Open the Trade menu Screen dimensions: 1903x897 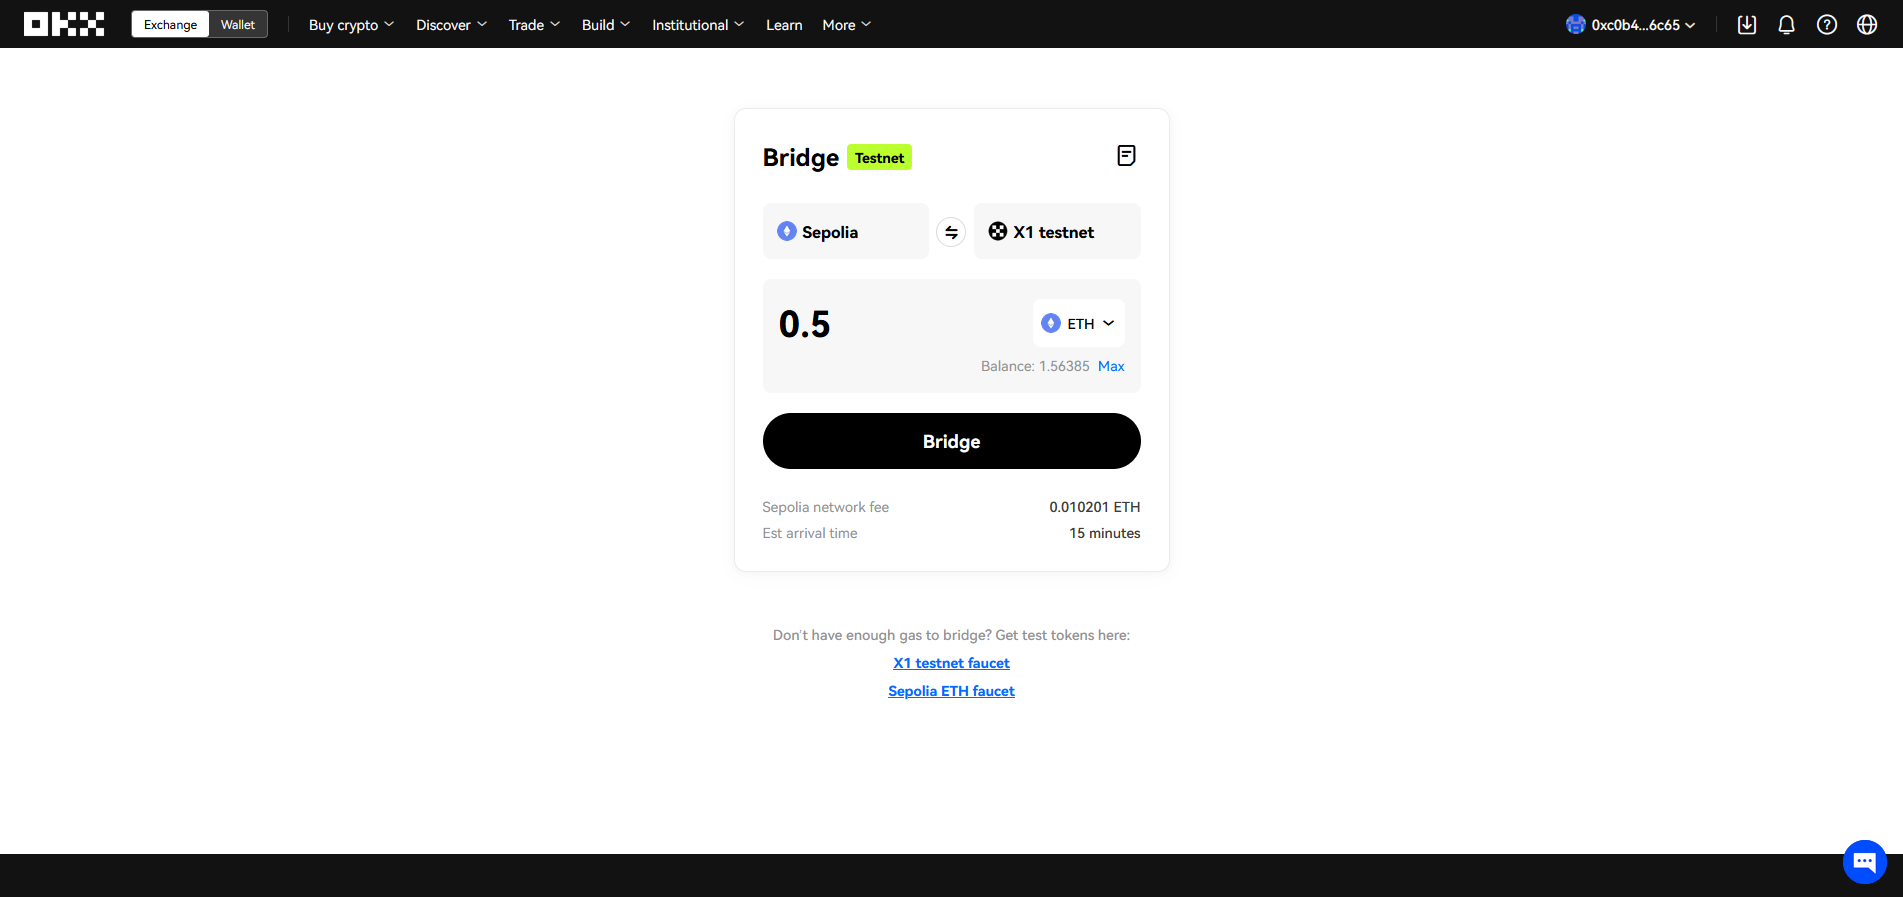click(x=534, y=25)
